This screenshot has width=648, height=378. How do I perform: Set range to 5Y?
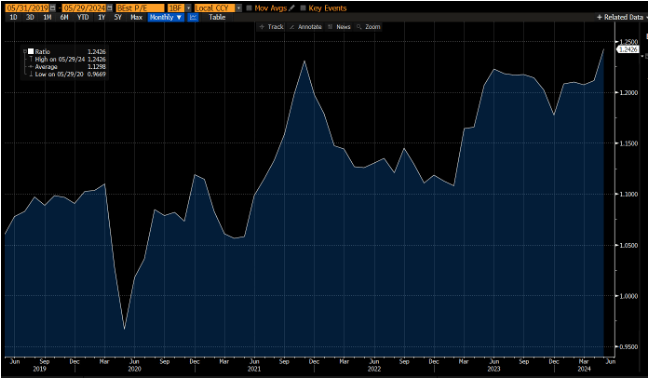[x=118, y=17]
